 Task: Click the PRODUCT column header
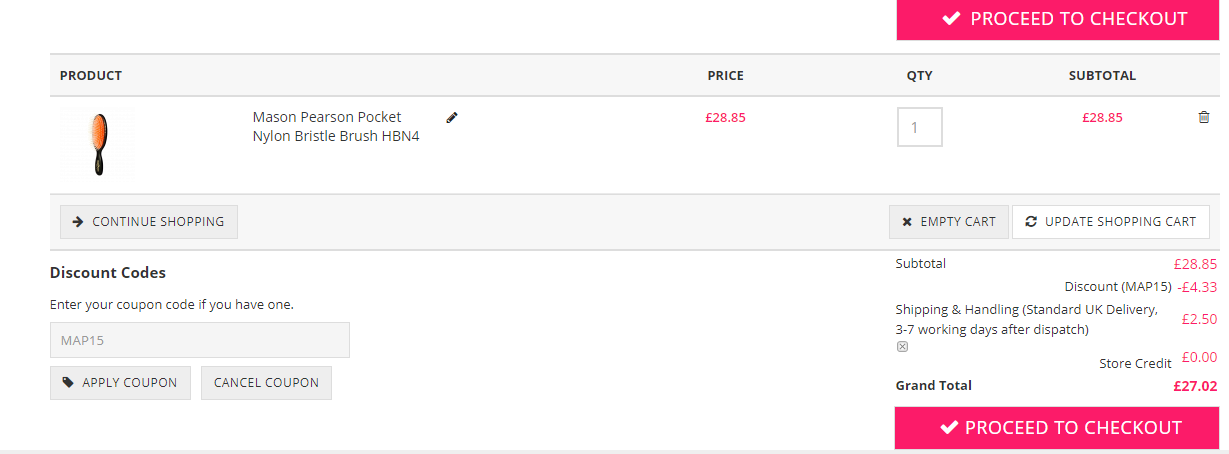pos(91,75)
